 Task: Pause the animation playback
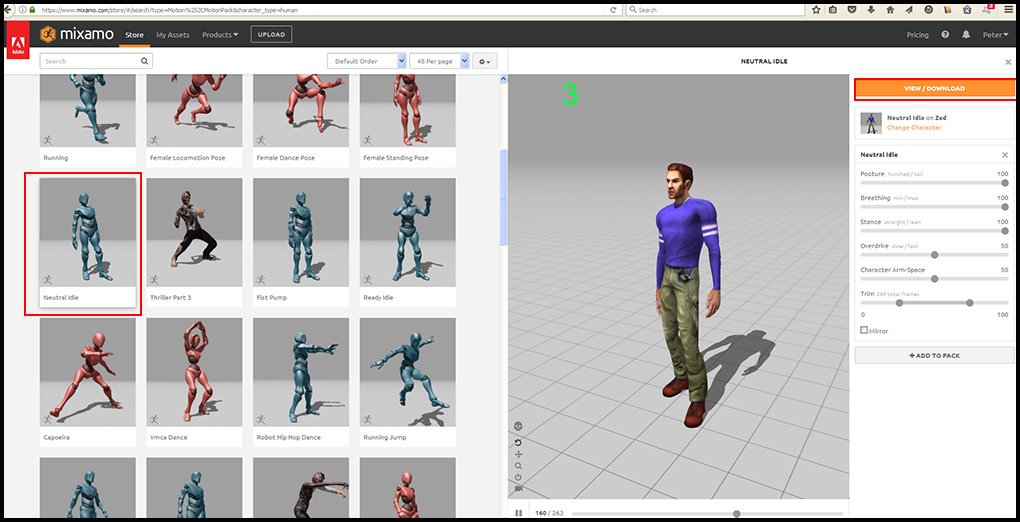518,514
